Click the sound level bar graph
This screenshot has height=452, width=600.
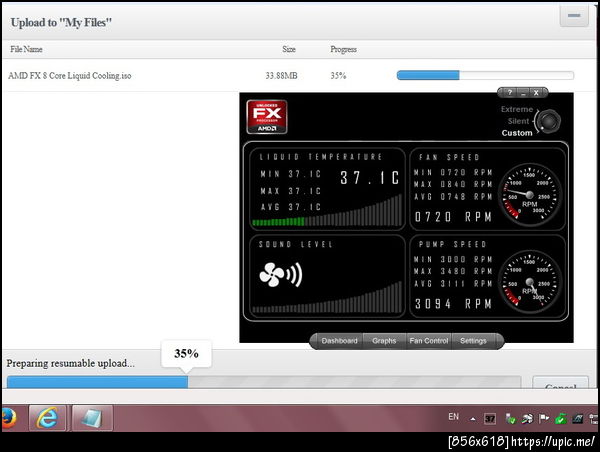pos(327,298)
